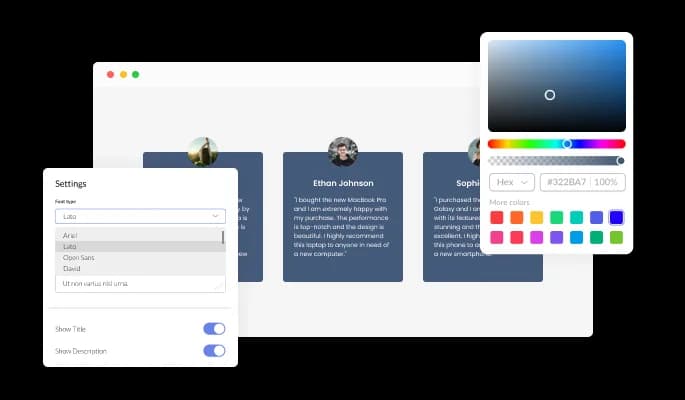Toggle the Show Description switch
The image size is (685, 400).
click(214, 351)
